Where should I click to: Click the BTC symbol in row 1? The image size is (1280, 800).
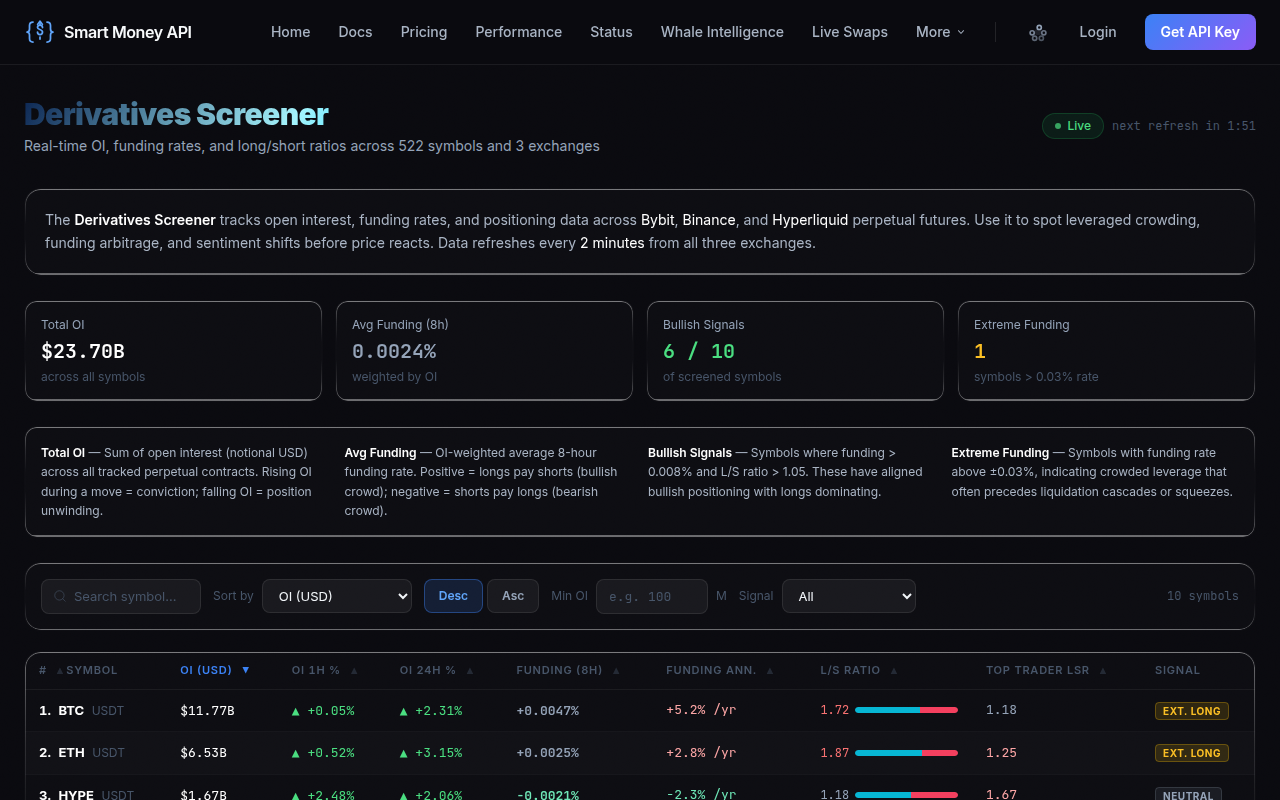click(x=71, y=710)
